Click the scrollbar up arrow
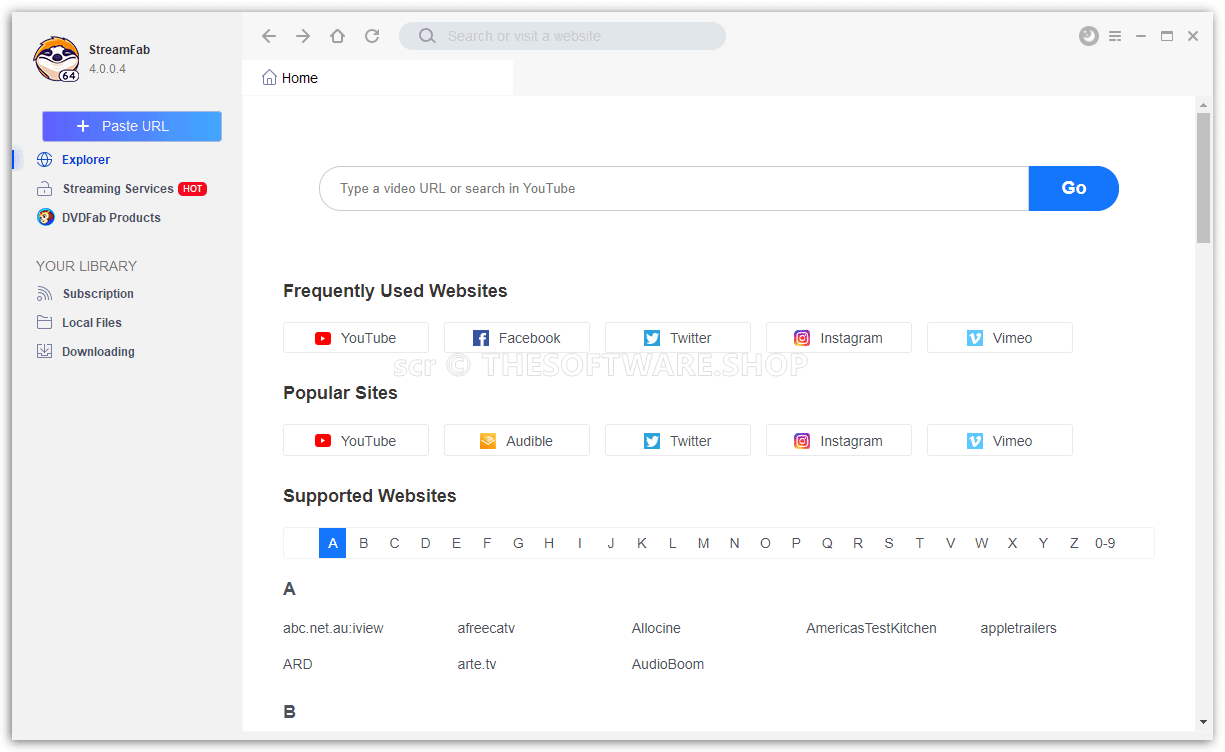 coord(1203,104)
